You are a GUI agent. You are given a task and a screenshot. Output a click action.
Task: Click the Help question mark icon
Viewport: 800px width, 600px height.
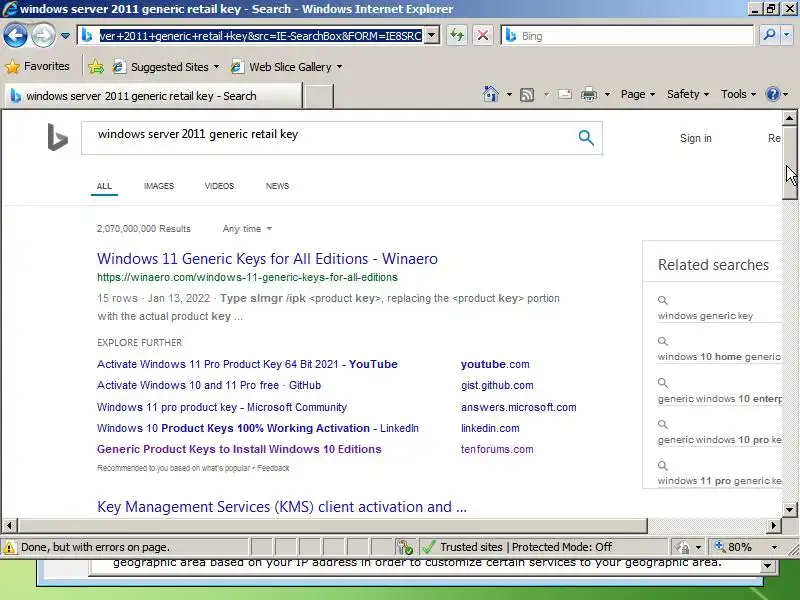[x=773, y=94]
